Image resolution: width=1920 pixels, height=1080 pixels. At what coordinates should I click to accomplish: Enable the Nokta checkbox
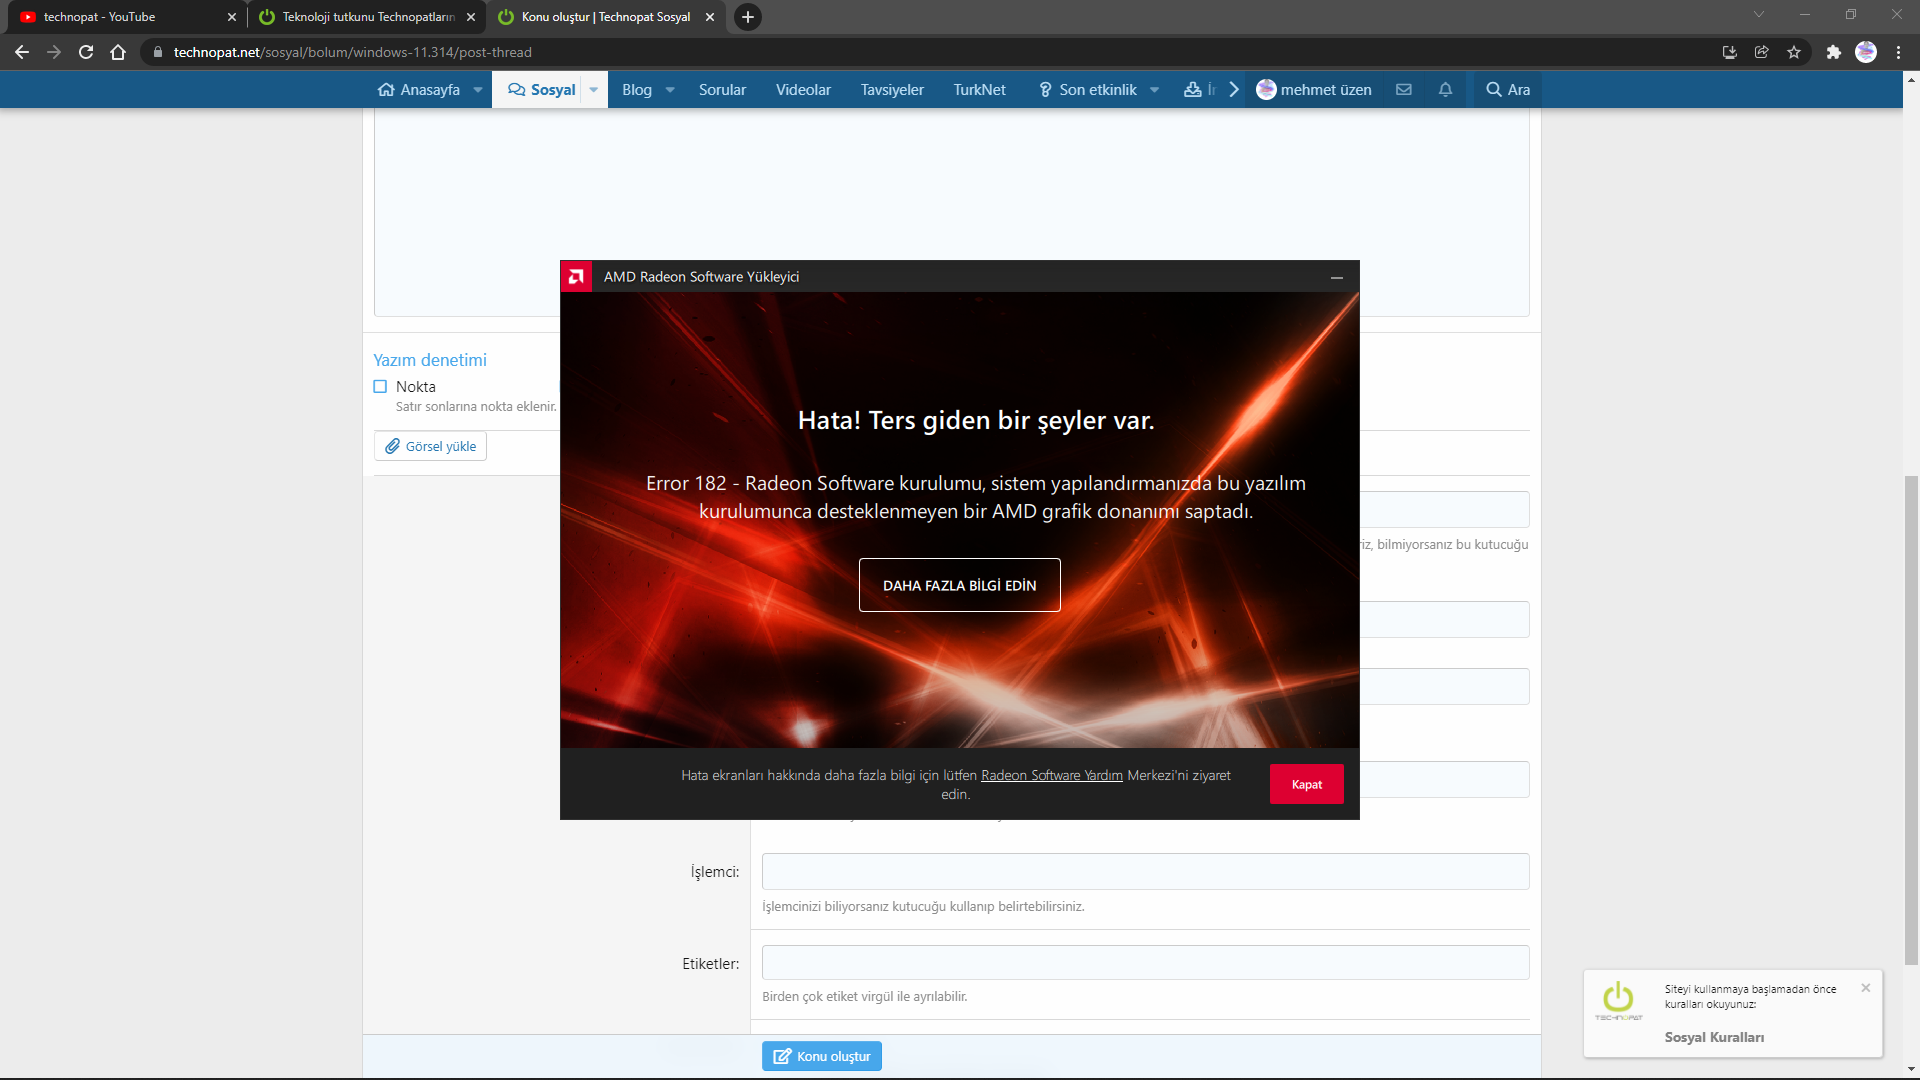[x=380, y=387]
